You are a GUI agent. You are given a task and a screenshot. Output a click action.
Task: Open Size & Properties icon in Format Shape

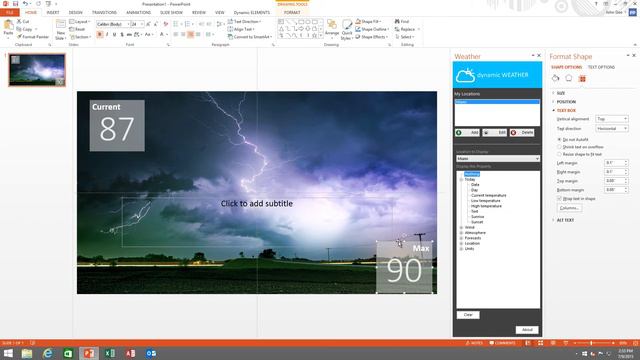(582, 78)
